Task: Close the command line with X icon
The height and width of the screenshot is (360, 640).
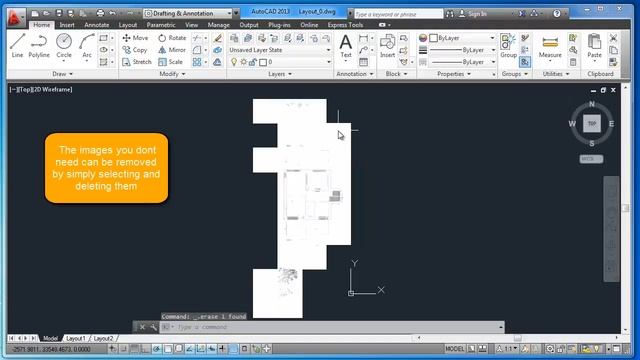Action: pos(142,327)
